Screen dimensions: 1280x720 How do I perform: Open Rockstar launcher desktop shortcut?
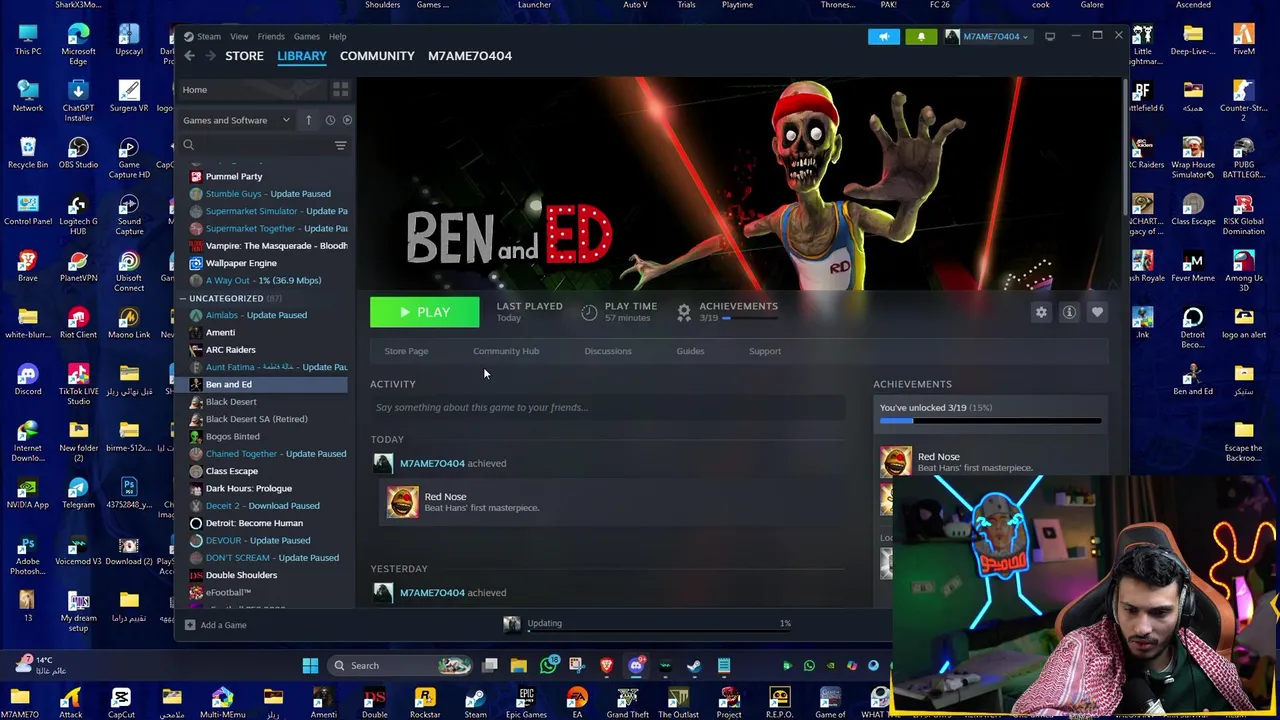[425, 702]
